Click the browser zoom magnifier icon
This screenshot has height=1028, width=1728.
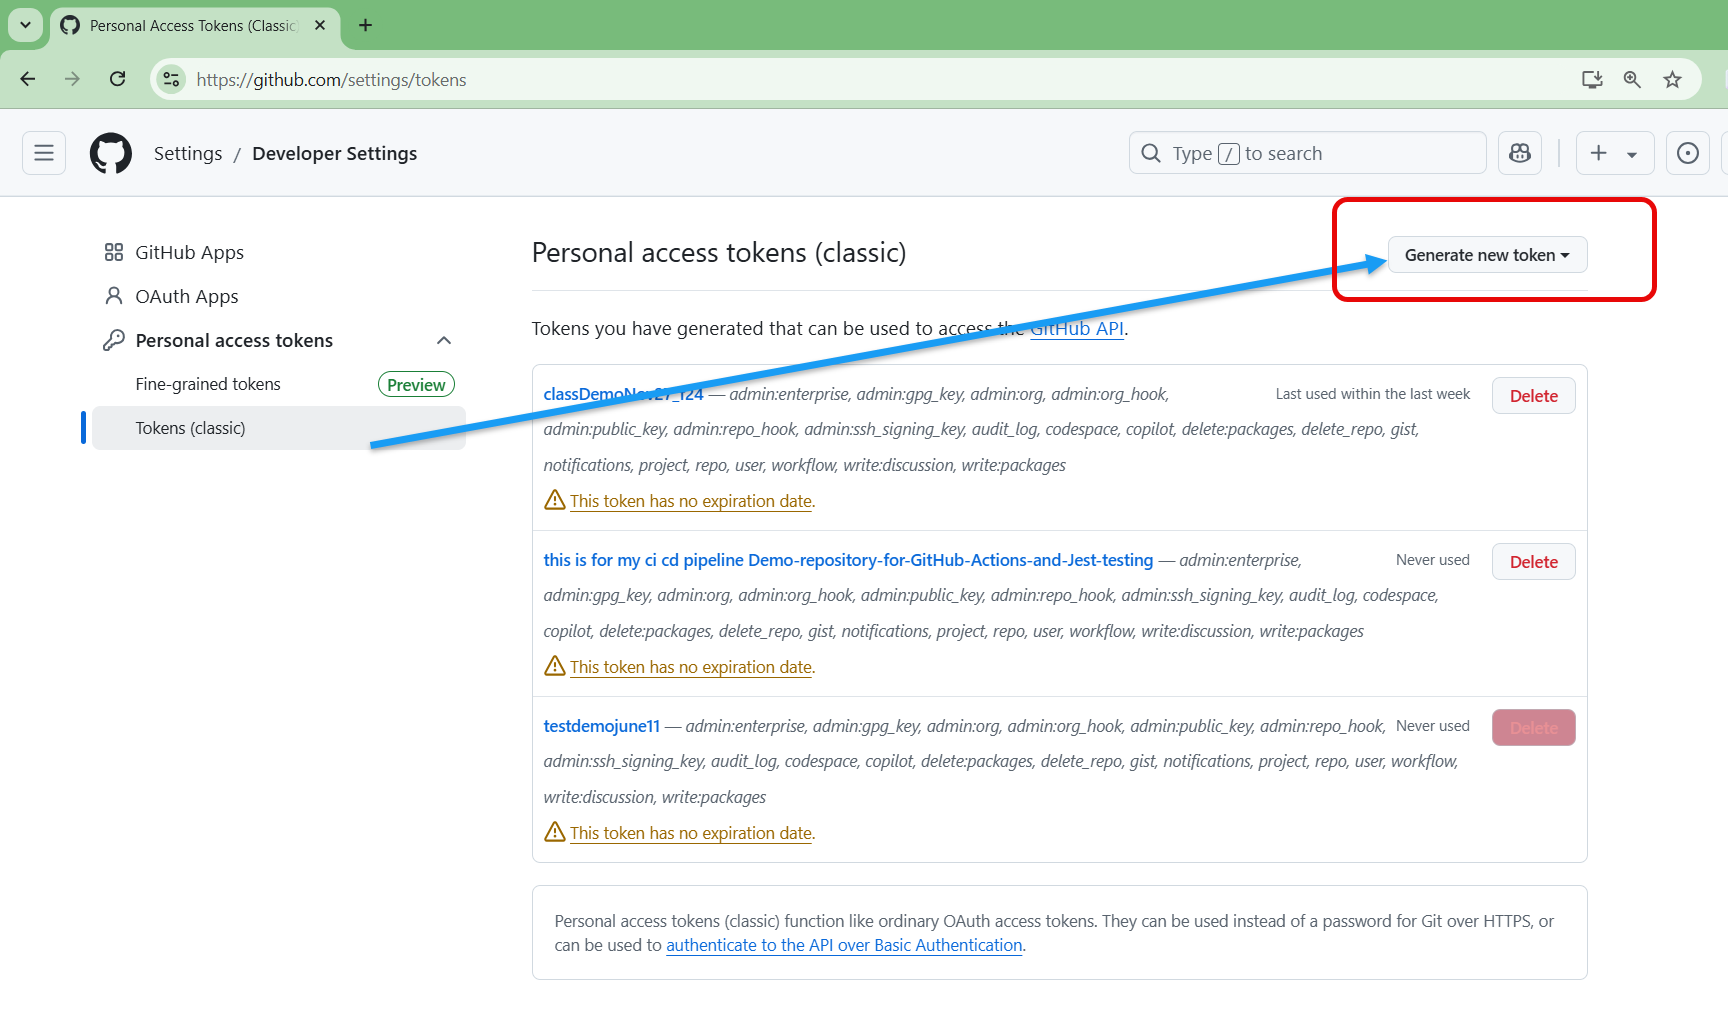1632,79
